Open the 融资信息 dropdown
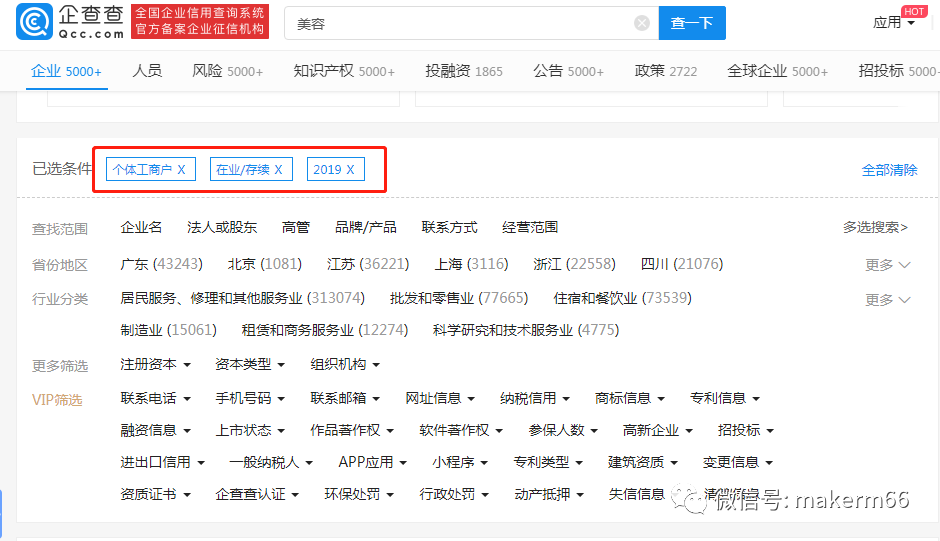Screen dimensions: 940x541 click(155, 430)
